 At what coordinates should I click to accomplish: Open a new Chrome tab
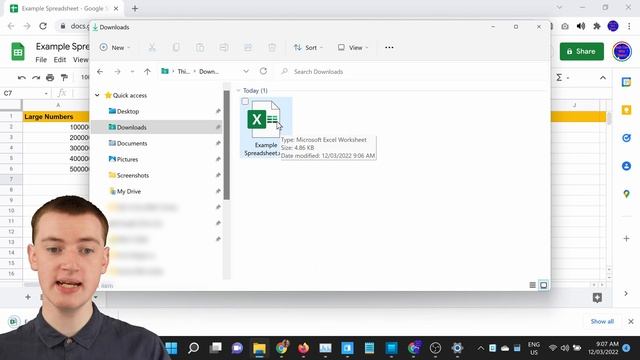135,8
